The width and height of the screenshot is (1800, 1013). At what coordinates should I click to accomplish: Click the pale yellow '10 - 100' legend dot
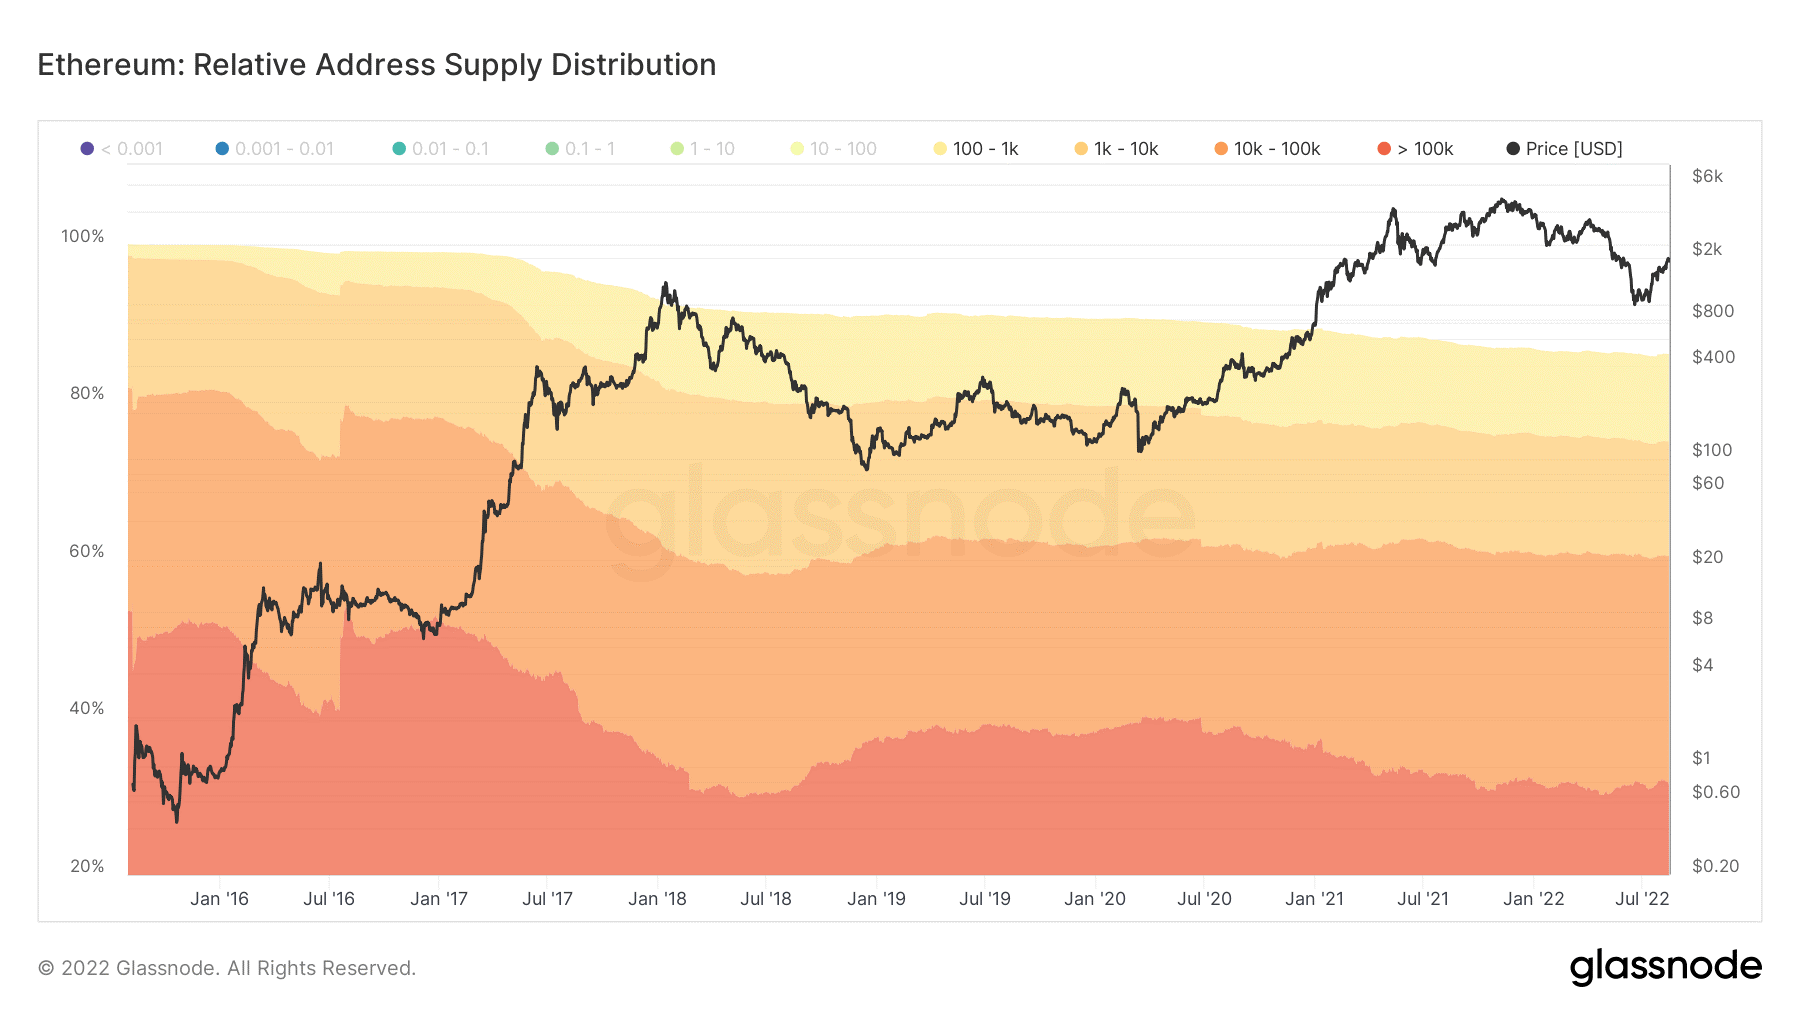click(797, 149)
